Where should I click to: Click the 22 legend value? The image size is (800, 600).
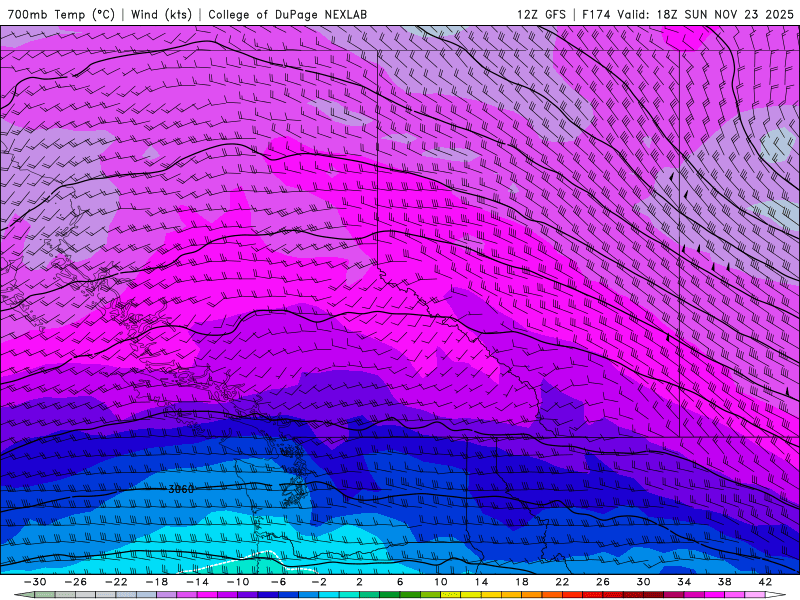tap(562, 582)
